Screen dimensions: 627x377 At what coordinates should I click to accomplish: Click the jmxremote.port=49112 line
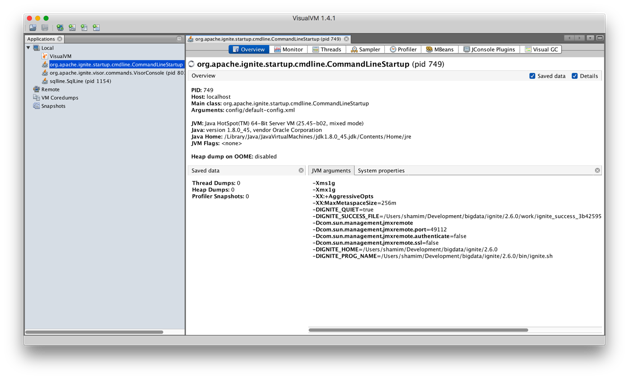pyautogui.click(x=379, y=229)
